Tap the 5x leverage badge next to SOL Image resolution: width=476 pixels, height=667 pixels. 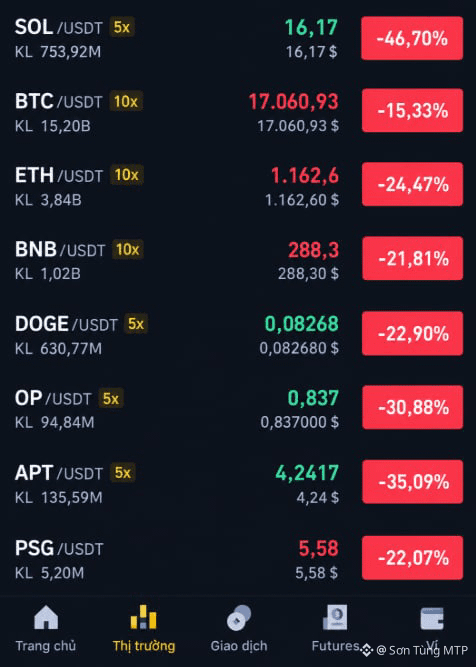(122, 27)
